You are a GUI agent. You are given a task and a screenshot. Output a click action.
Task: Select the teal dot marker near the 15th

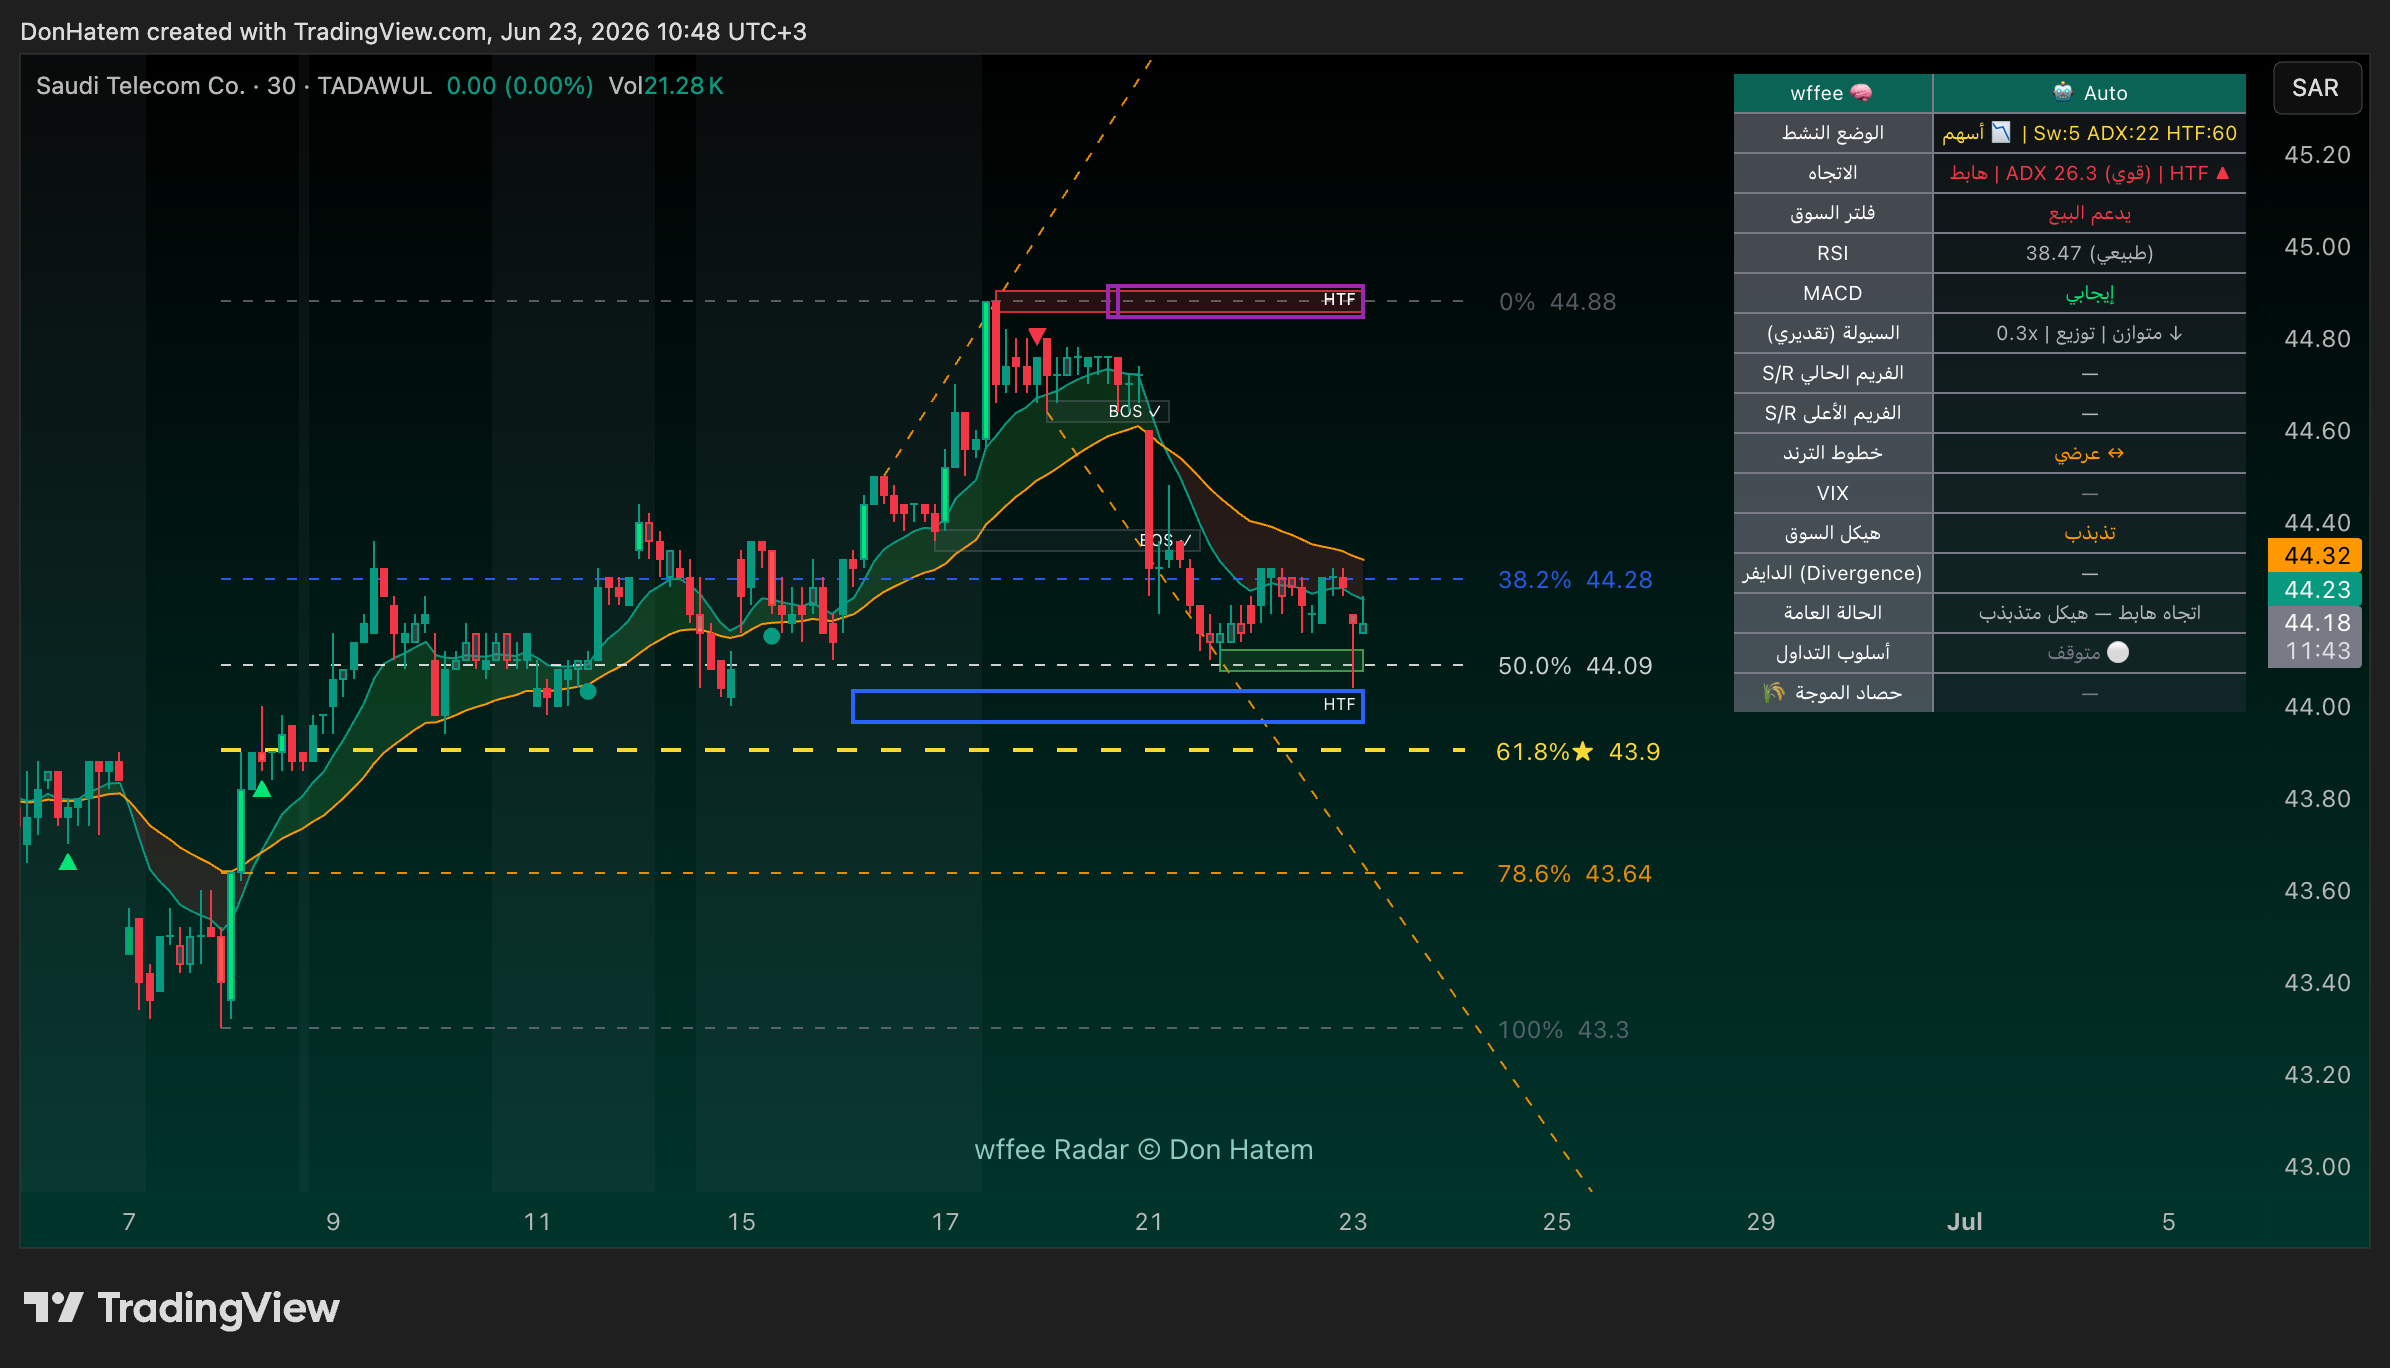click(x=771, y=635)
